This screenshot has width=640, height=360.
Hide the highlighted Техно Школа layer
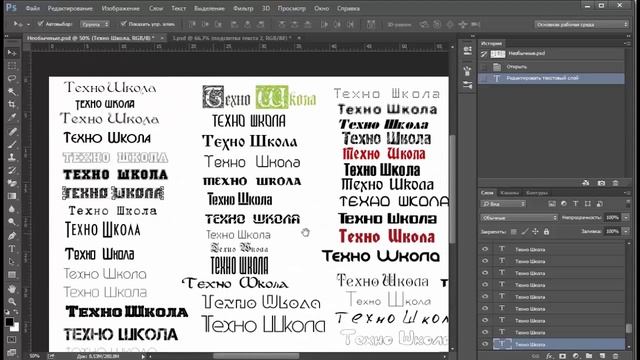tap(485, 344)
